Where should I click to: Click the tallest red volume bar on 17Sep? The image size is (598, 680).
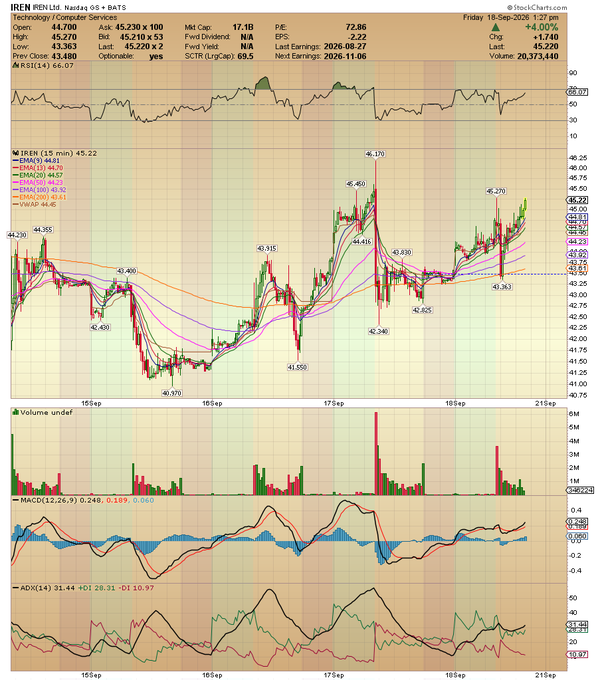pos(376,453)
